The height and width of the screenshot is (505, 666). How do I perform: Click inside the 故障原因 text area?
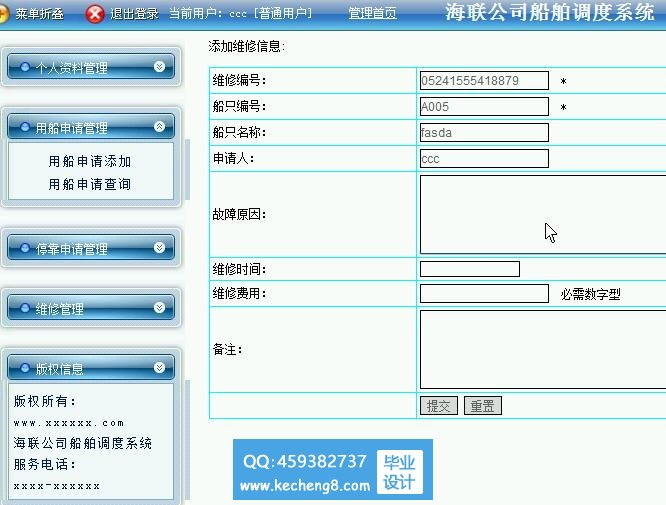pyautogui.click(x=543, y=214)
